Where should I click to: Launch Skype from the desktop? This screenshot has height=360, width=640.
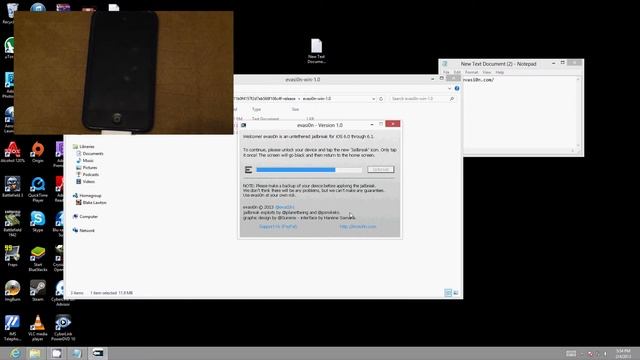[38, 221]
